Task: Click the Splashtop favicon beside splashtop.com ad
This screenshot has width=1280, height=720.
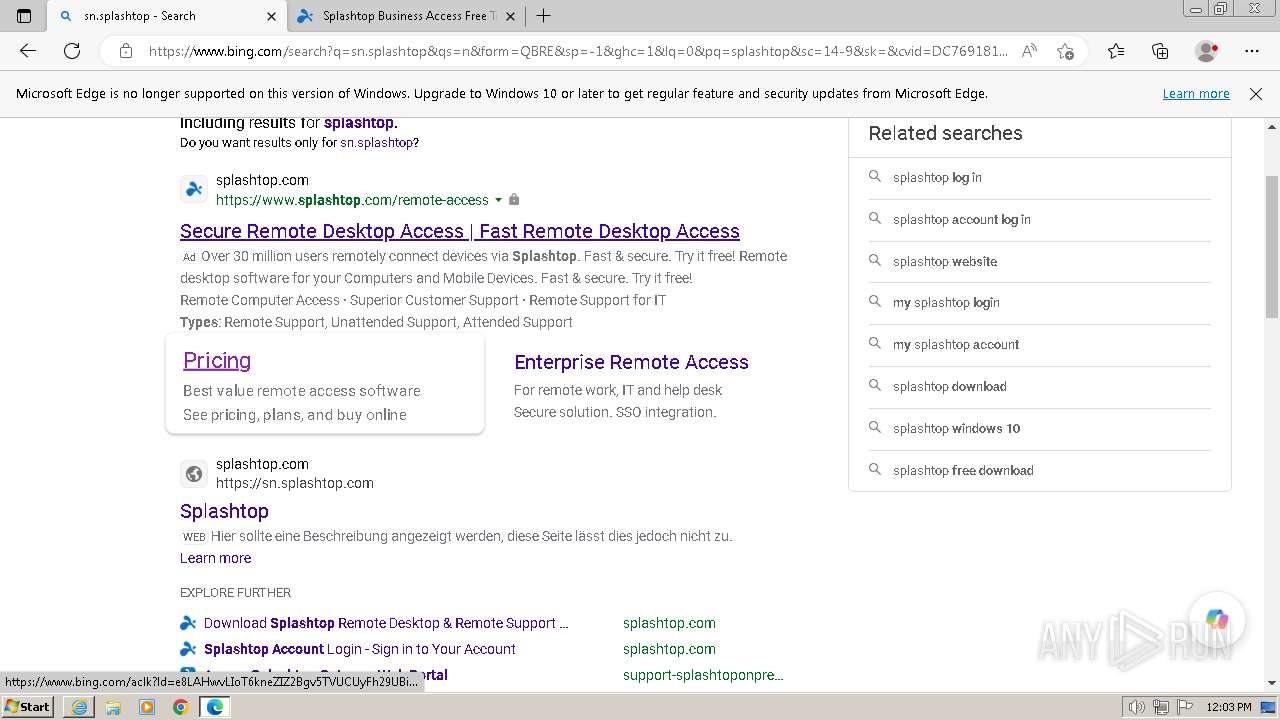Action: (194, 190)
